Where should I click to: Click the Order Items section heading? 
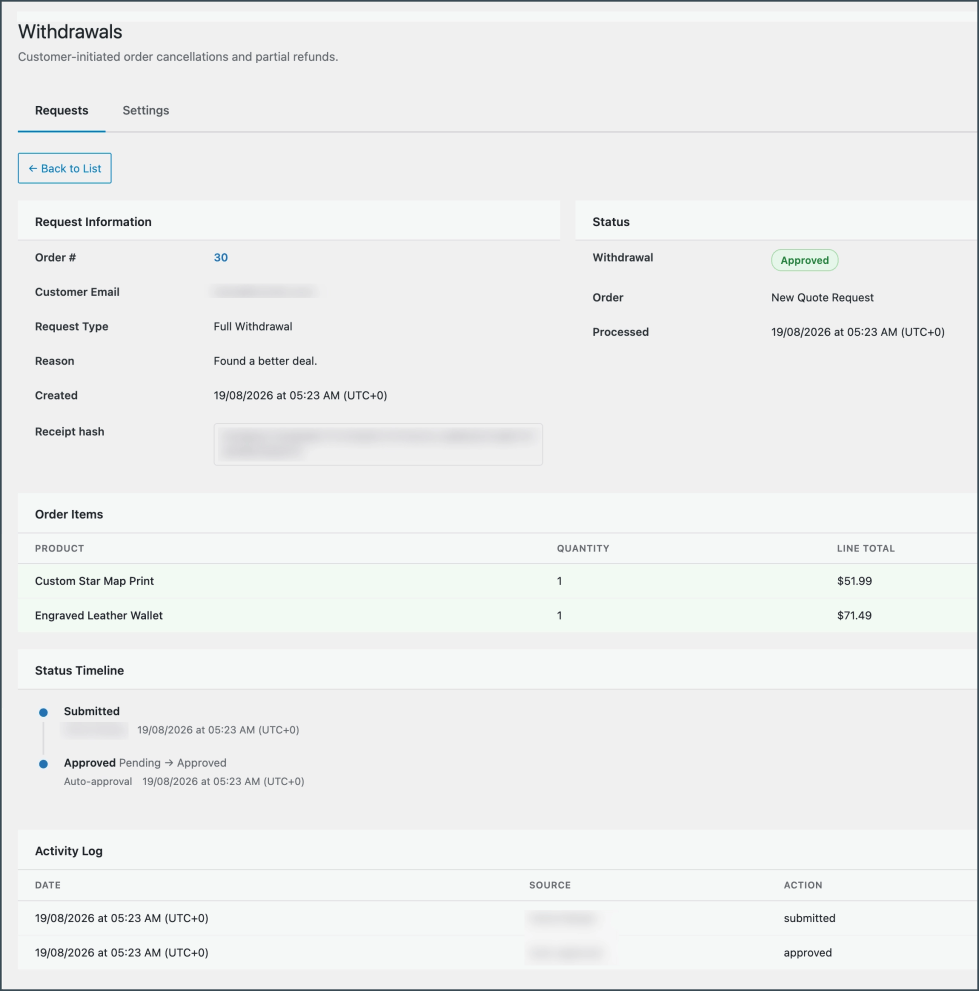coord(69,514)
